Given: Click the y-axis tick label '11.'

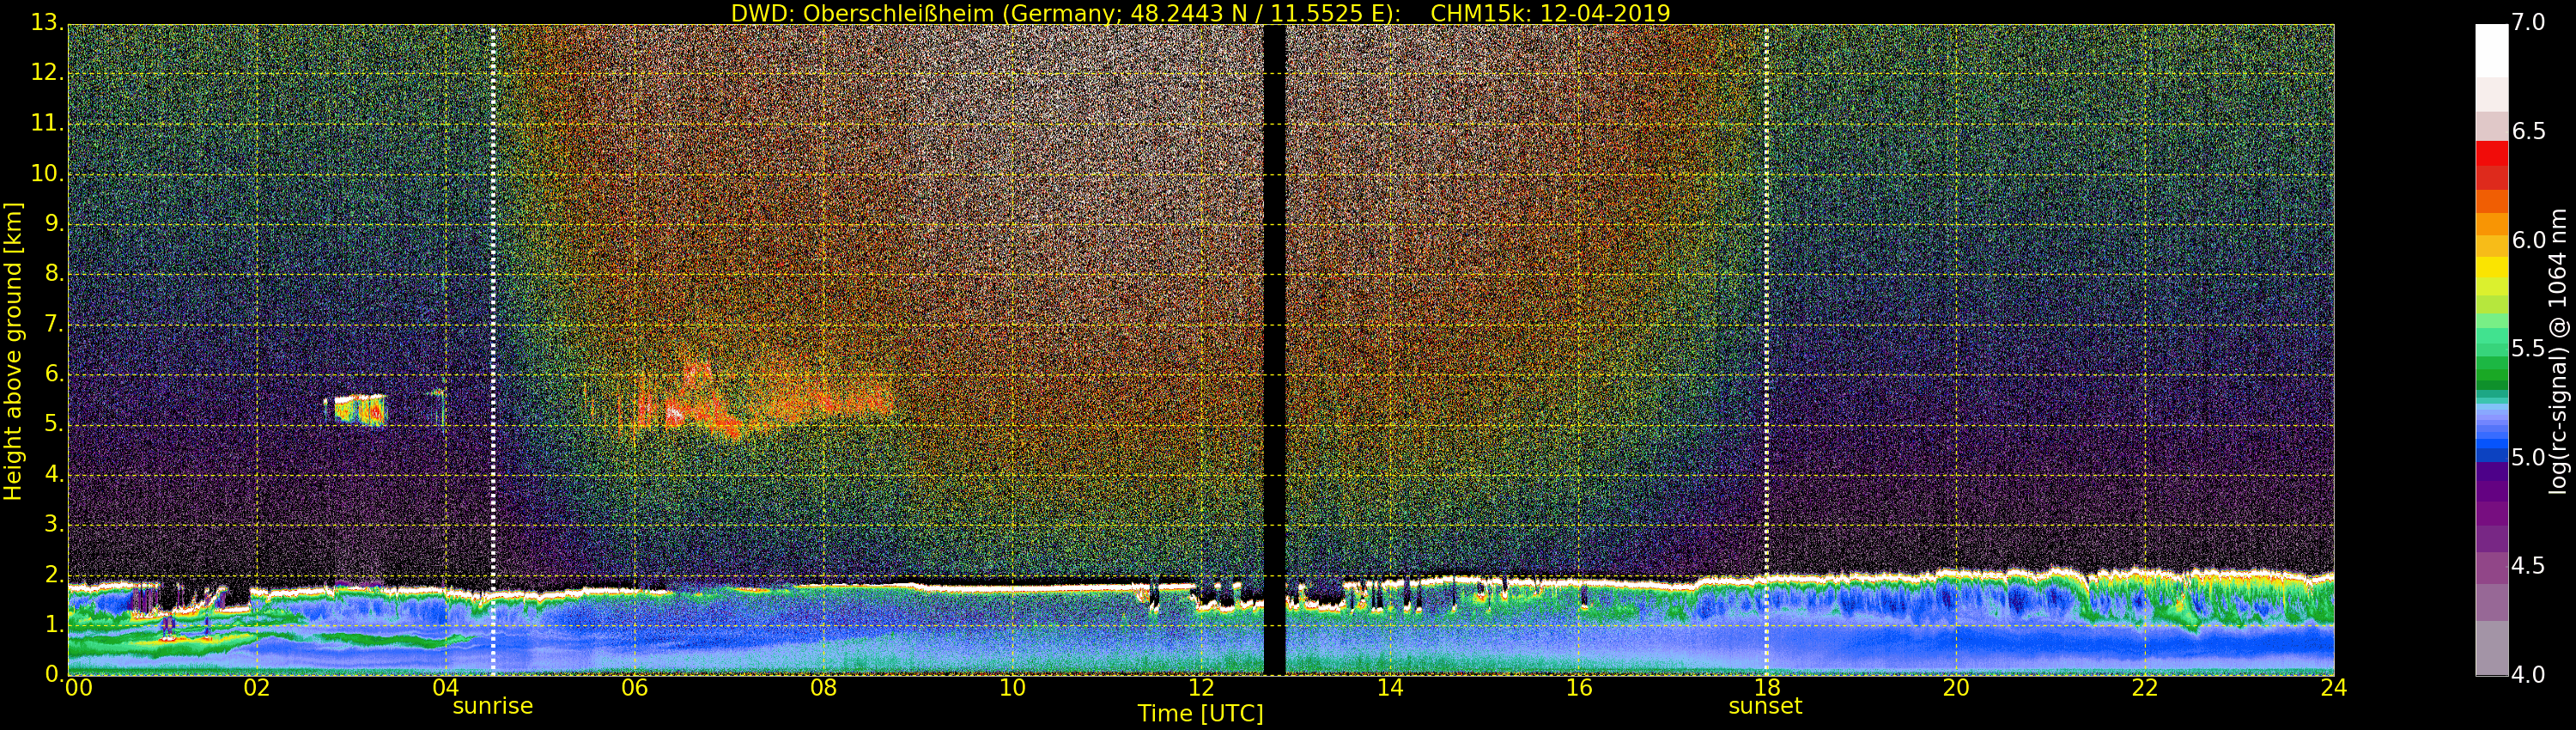Looking at the screenshot, I should [48, 123].
